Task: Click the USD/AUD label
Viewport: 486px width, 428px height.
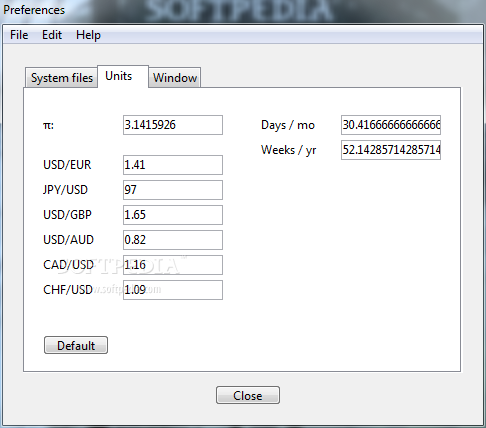Action: coord(68,240)
